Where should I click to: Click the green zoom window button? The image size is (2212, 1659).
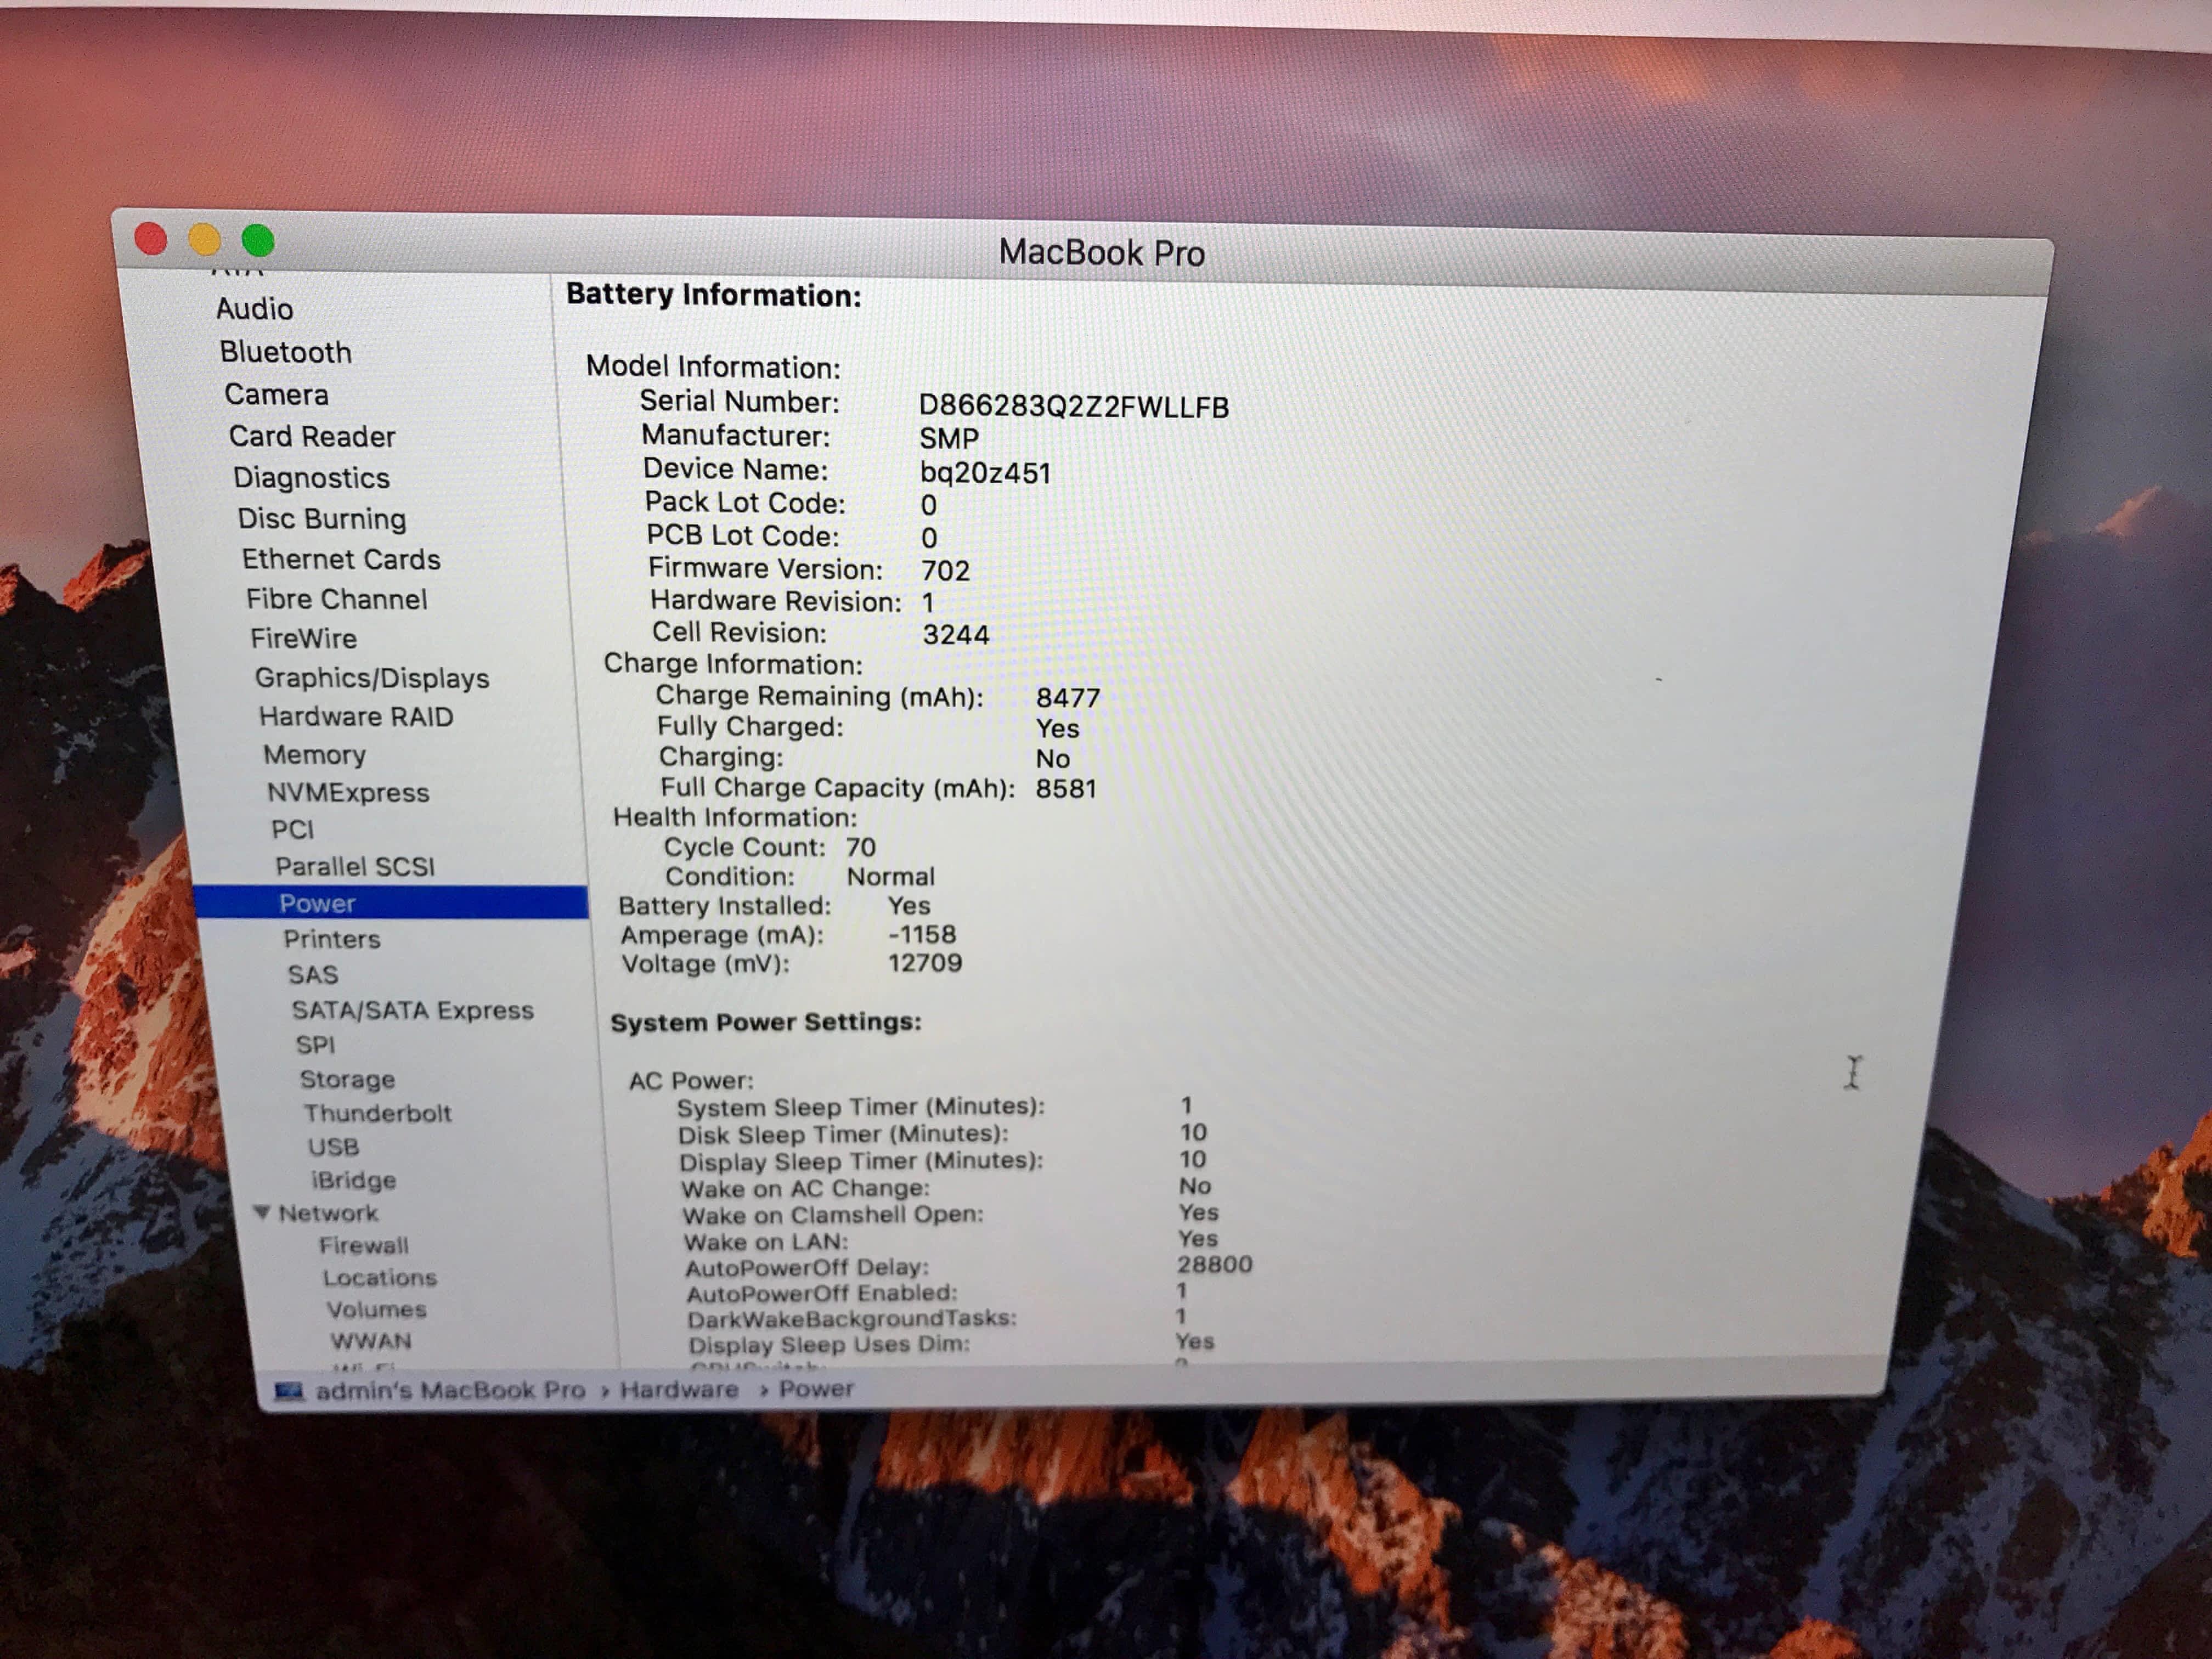pyautogui.click(x=258, y=240)
